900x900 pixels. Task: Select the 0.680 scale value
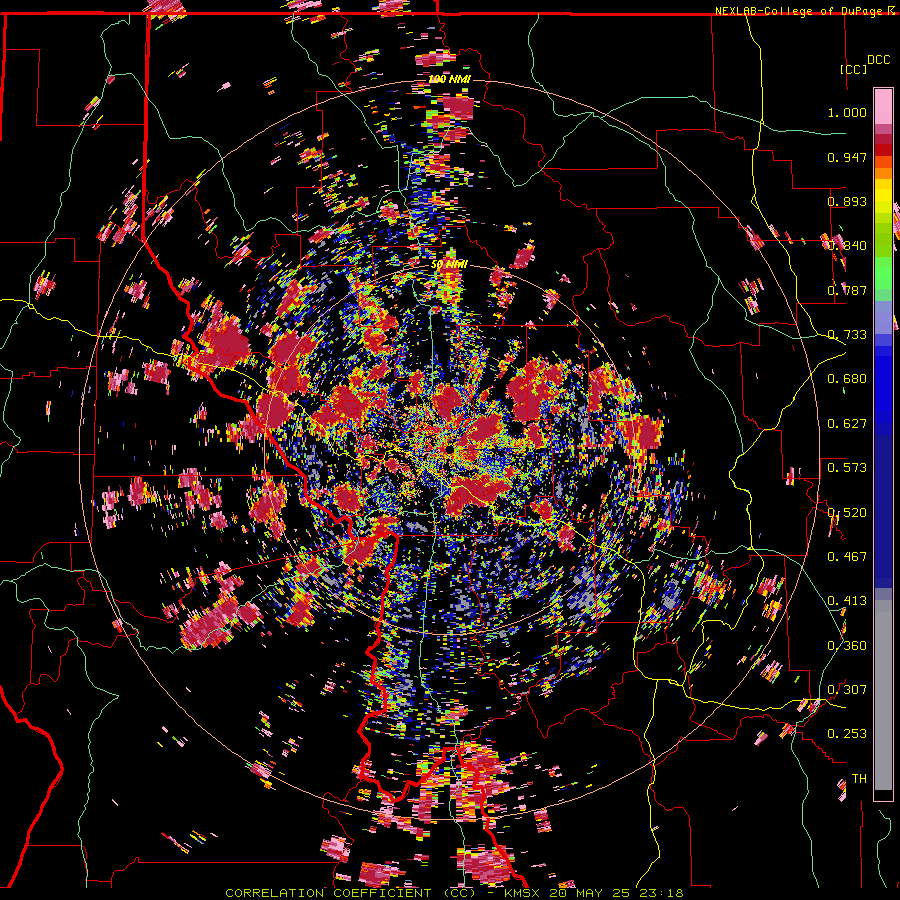(x=847, y=379)
